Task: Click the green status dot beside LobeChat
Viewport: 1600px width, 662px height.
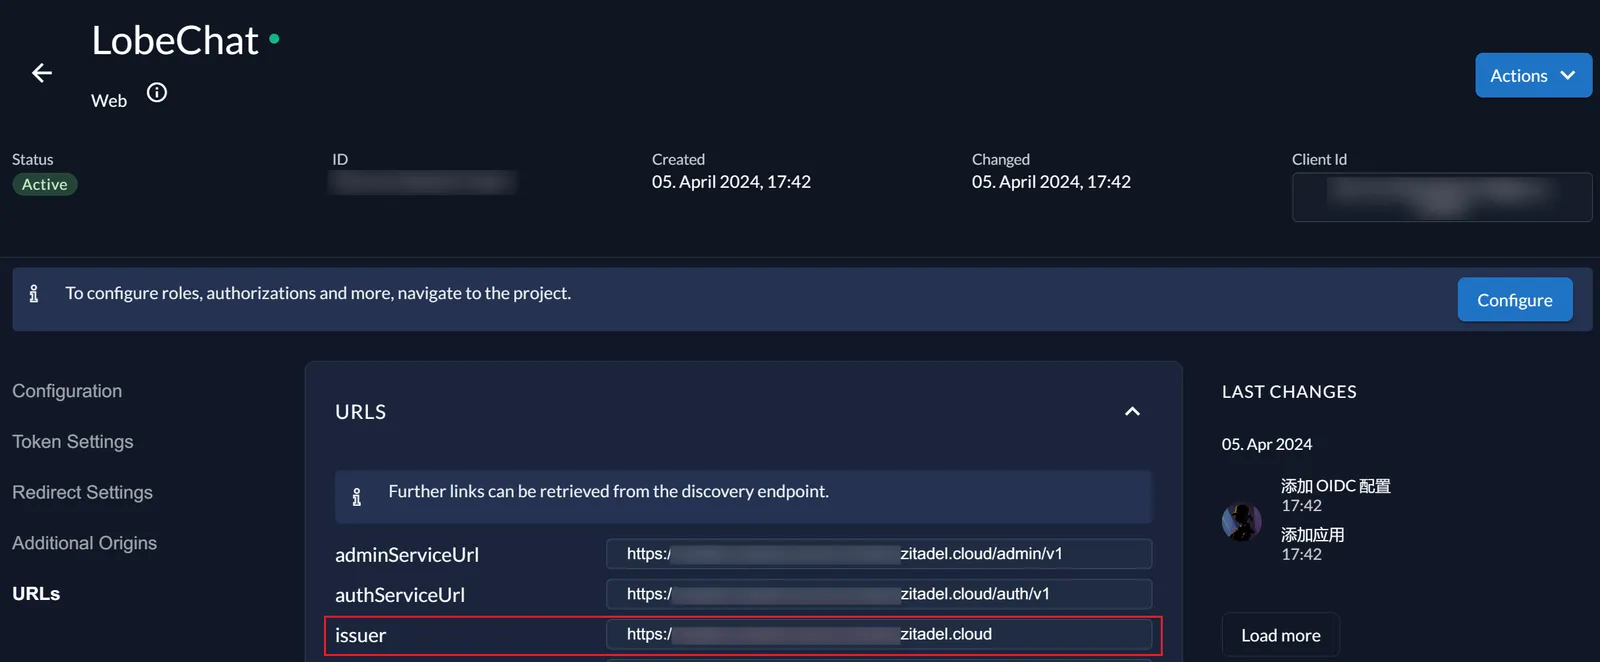Action: click(x=274, y=39)
